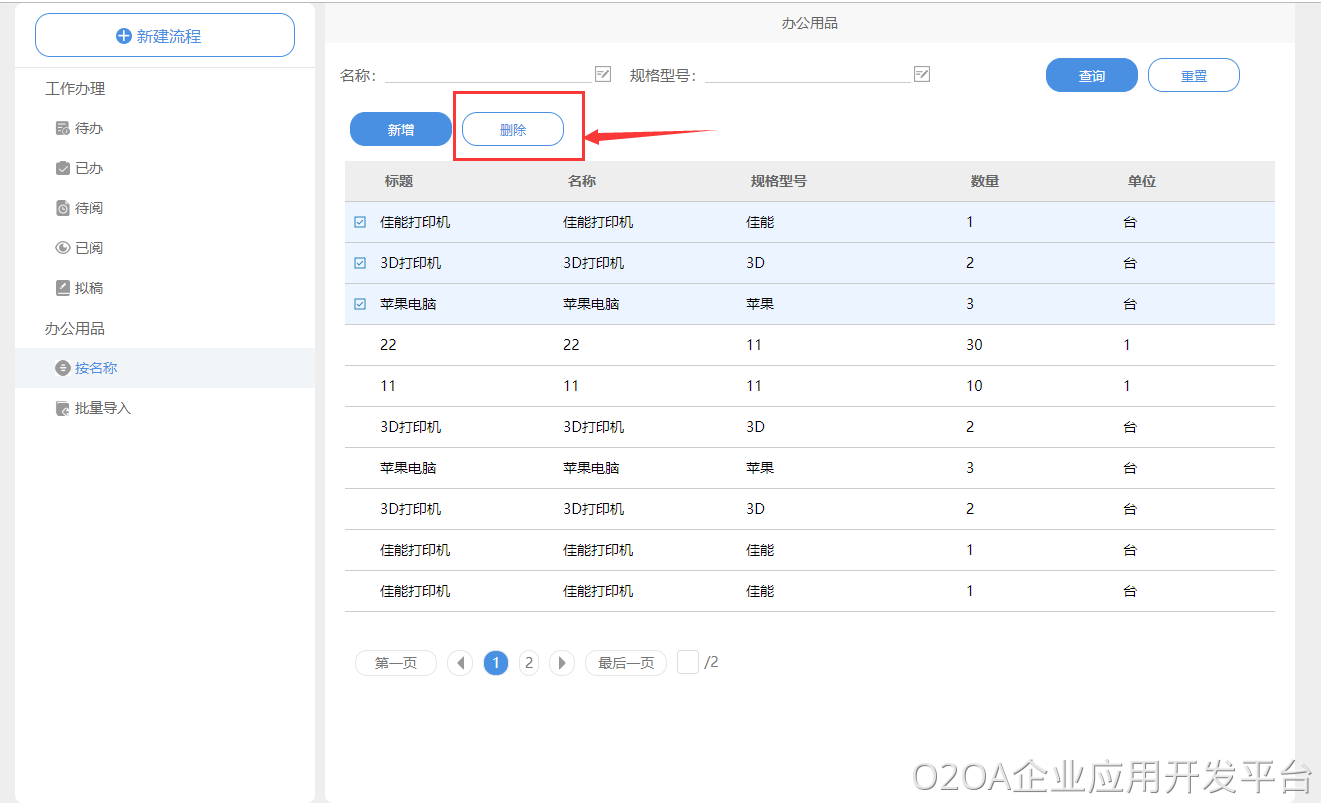1321x803 pixels.
Task: Click the page number jump box
Action: 688,662
